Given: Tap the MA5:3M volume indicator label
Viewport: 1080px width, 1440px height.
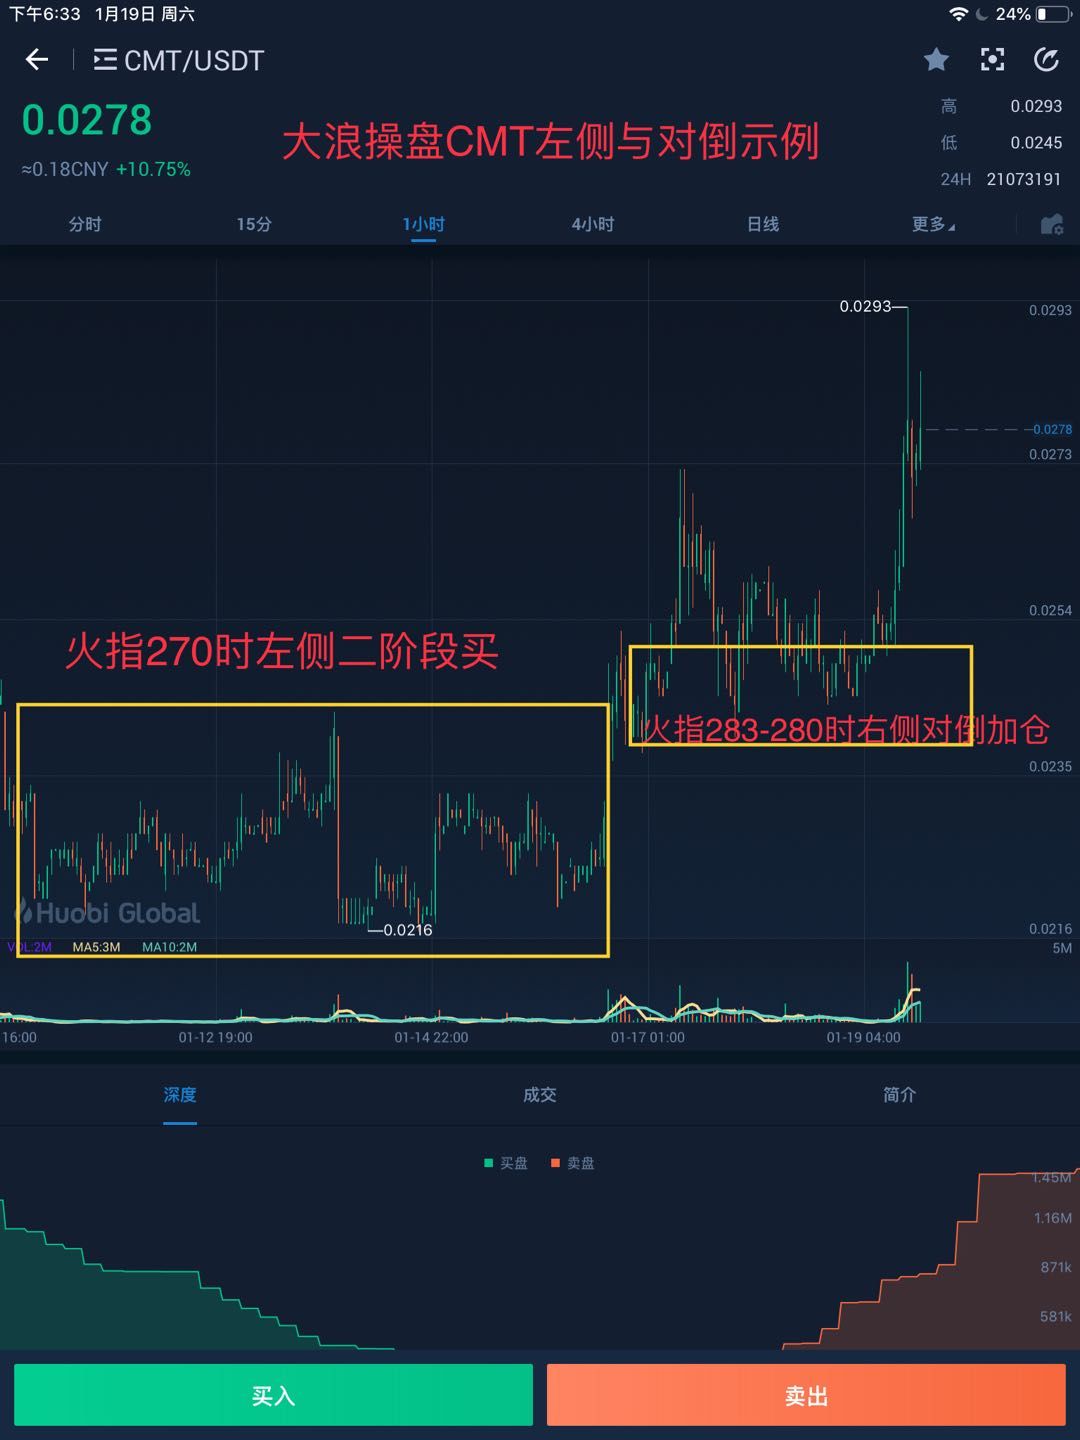Looking at the screenshot, I should coord(96,947).
